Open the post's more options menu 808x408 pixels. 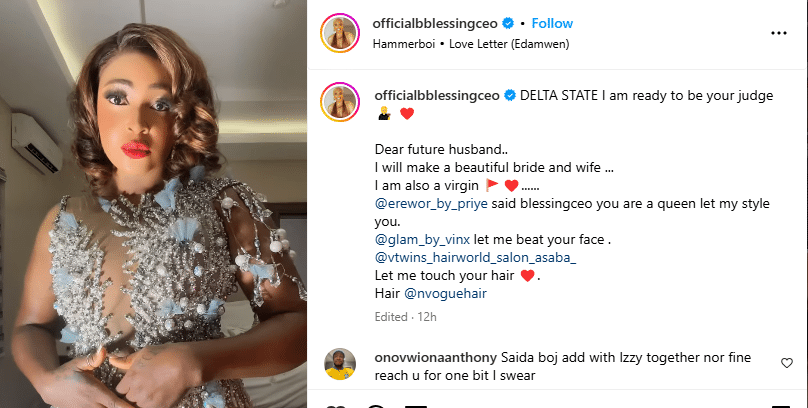(x=778, y=33)
